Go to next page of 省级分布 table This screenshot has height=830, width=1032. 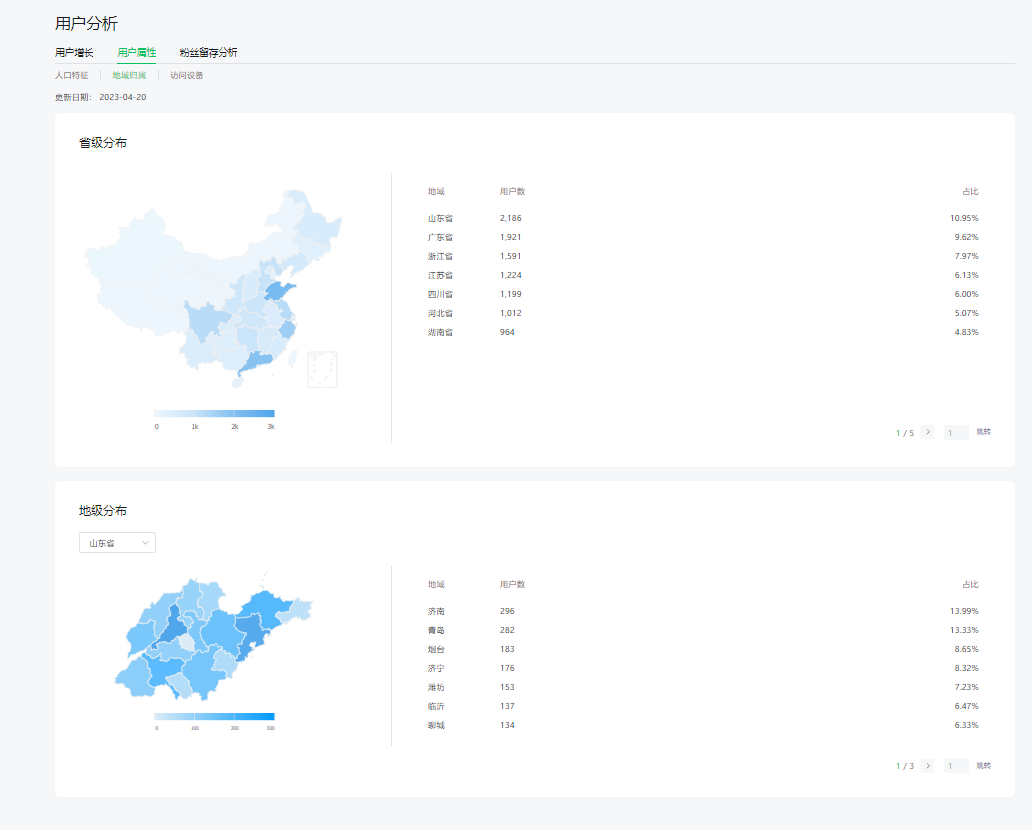[x=928, y=432]
